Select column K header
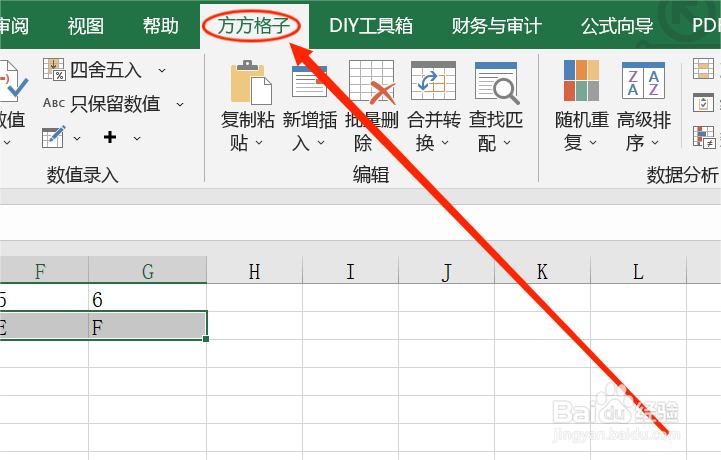721x460 pixels. [x=543, y=270]
